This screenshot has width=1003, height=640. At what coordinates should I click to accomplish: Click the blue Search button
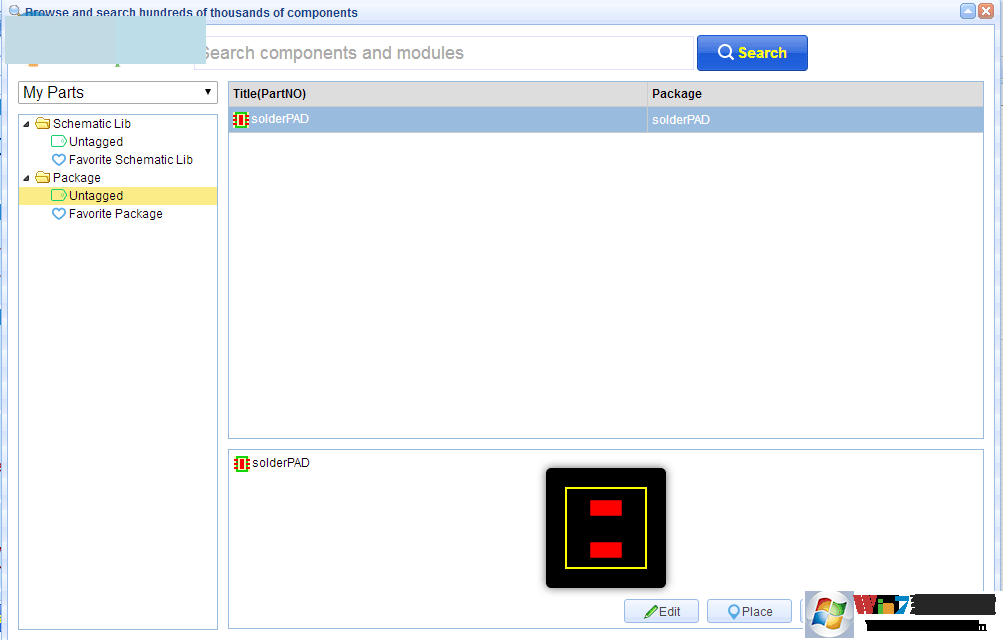[x=752, y=53]
